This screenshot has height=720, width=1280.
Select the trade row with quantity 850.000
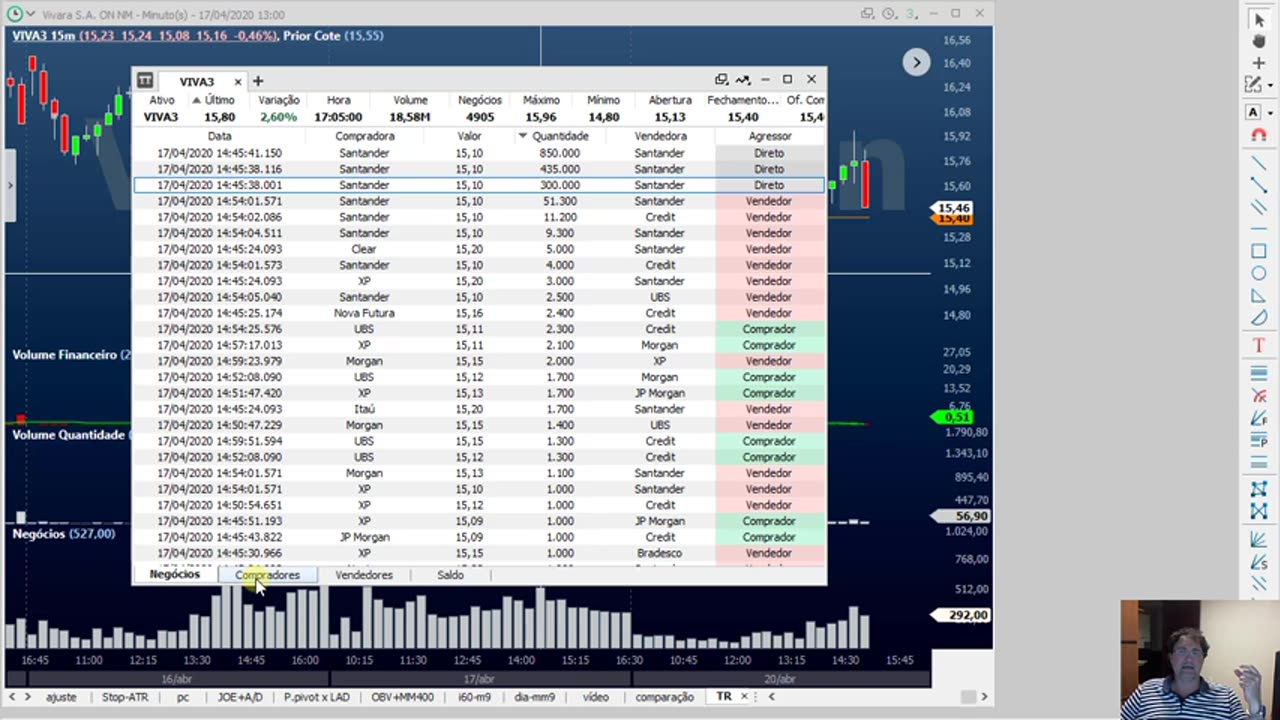coord(479,153)
